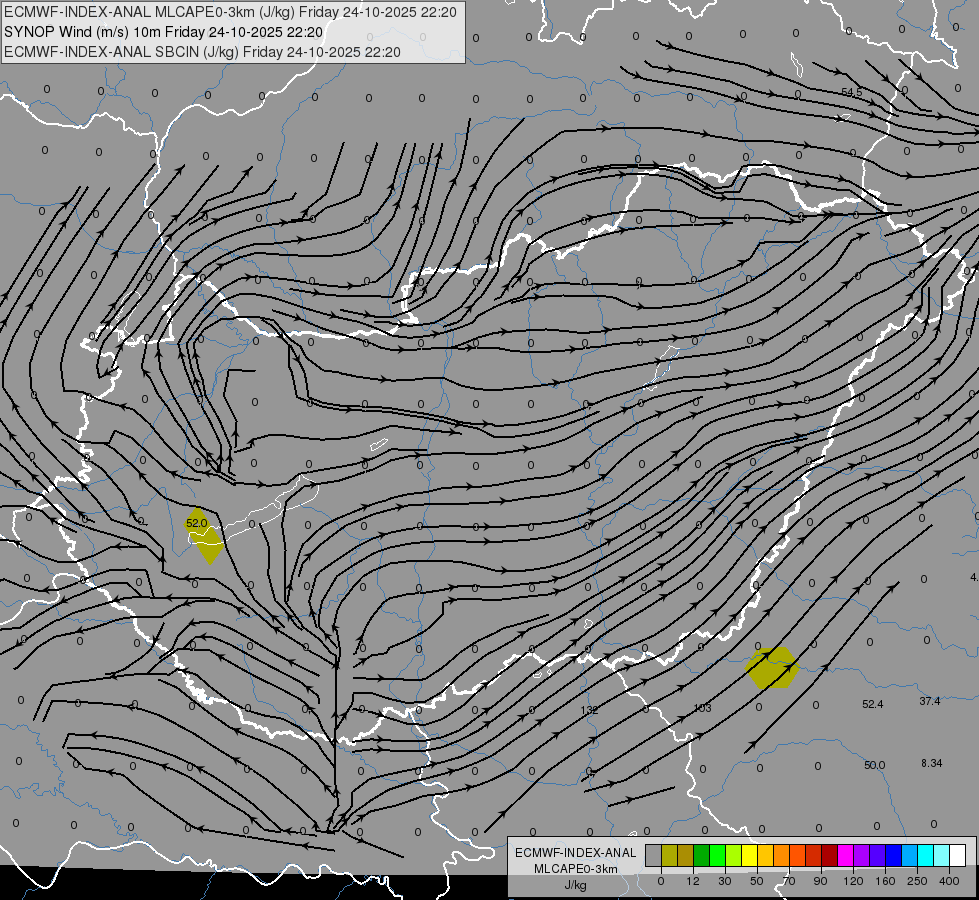Click the J/kg unit label in legend
The image size is (979, 900).
coord(575,885)
